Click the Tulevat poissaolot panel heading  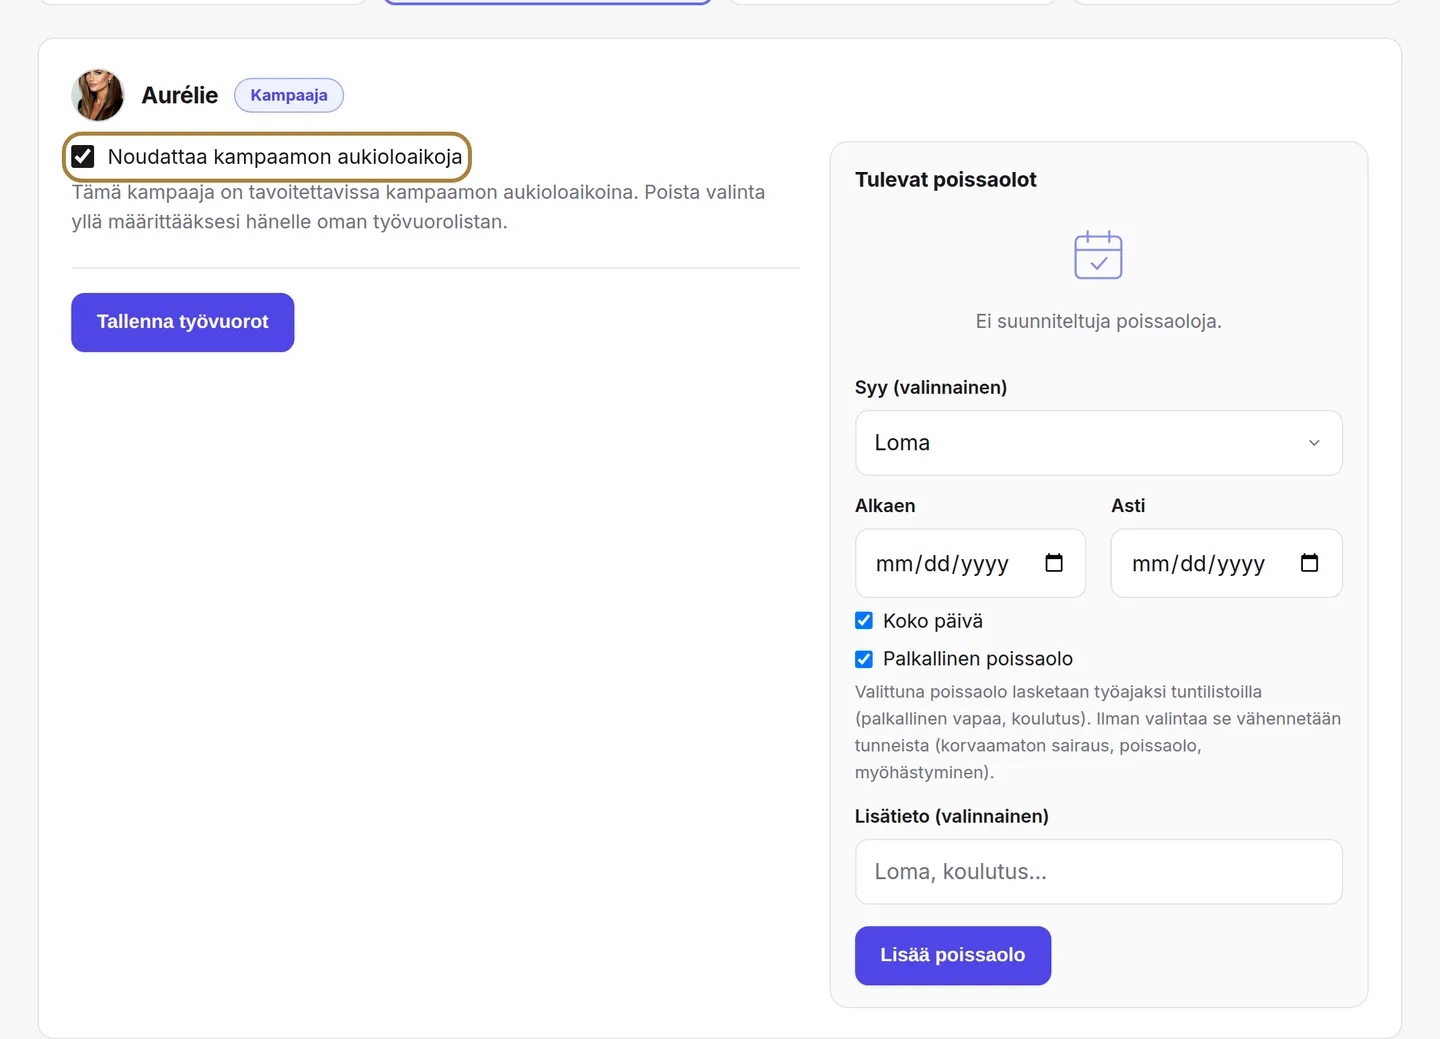tap(946, 180)
